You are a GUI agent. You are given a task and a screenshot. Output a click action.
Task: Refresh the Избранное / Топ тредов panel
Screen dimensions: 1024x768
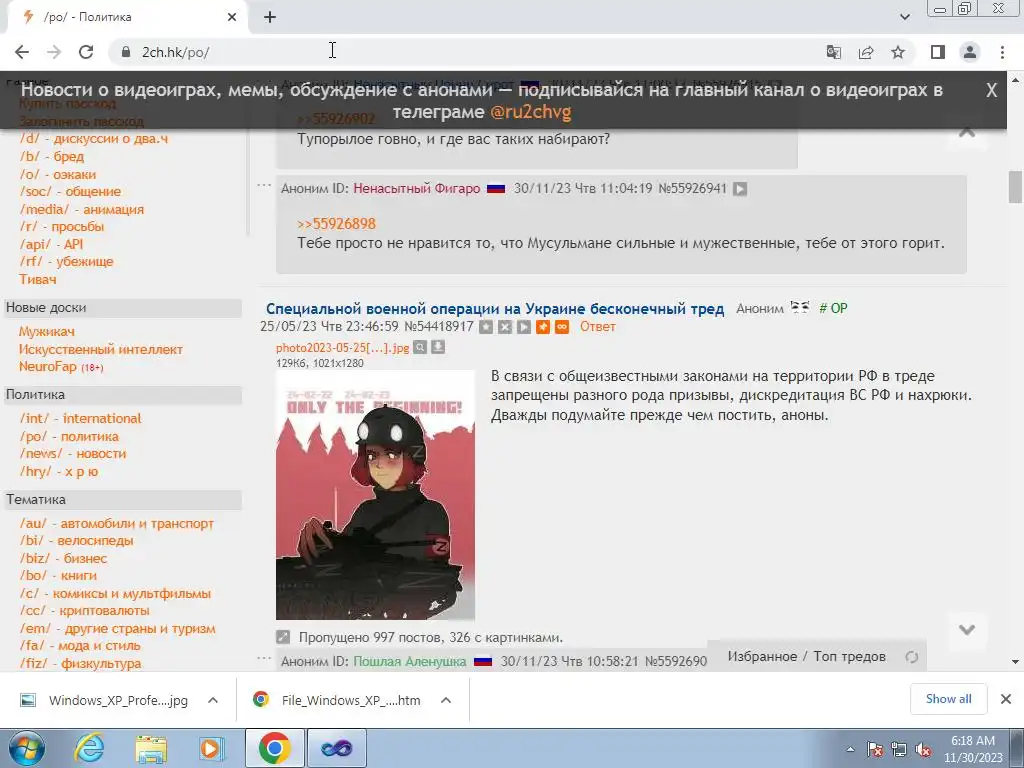pos(912,657)
